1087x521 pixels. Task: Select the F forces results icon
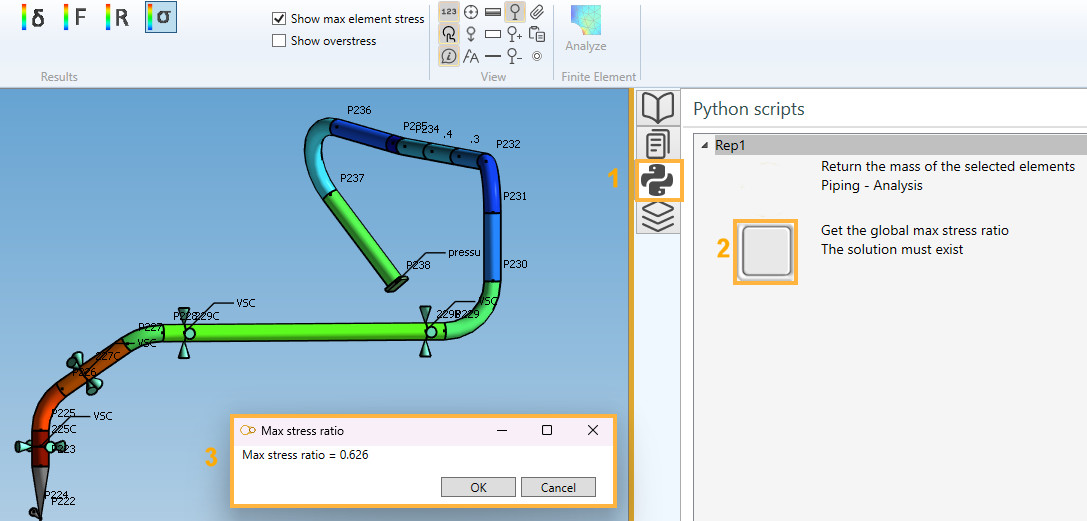[75, 17]
